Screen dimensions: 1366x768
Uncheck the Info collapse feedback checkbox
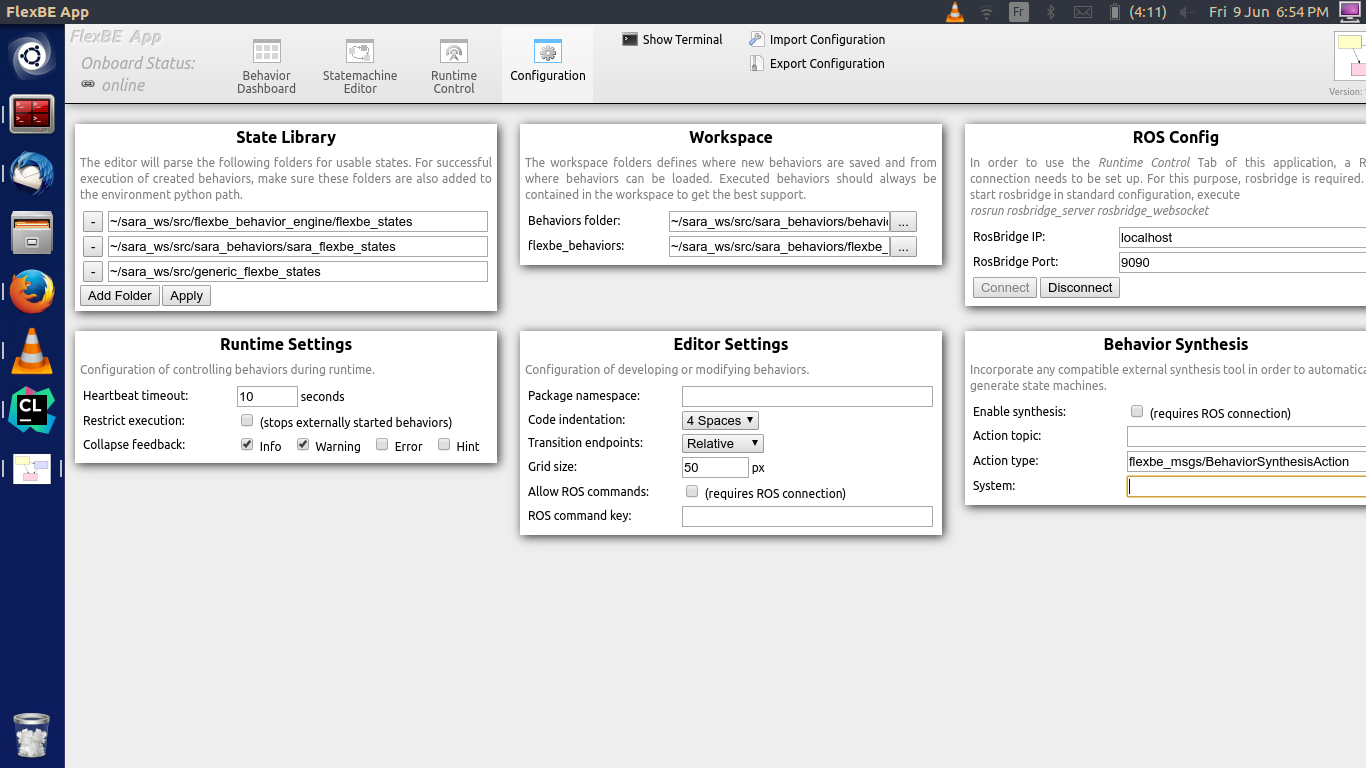[247, 445]
